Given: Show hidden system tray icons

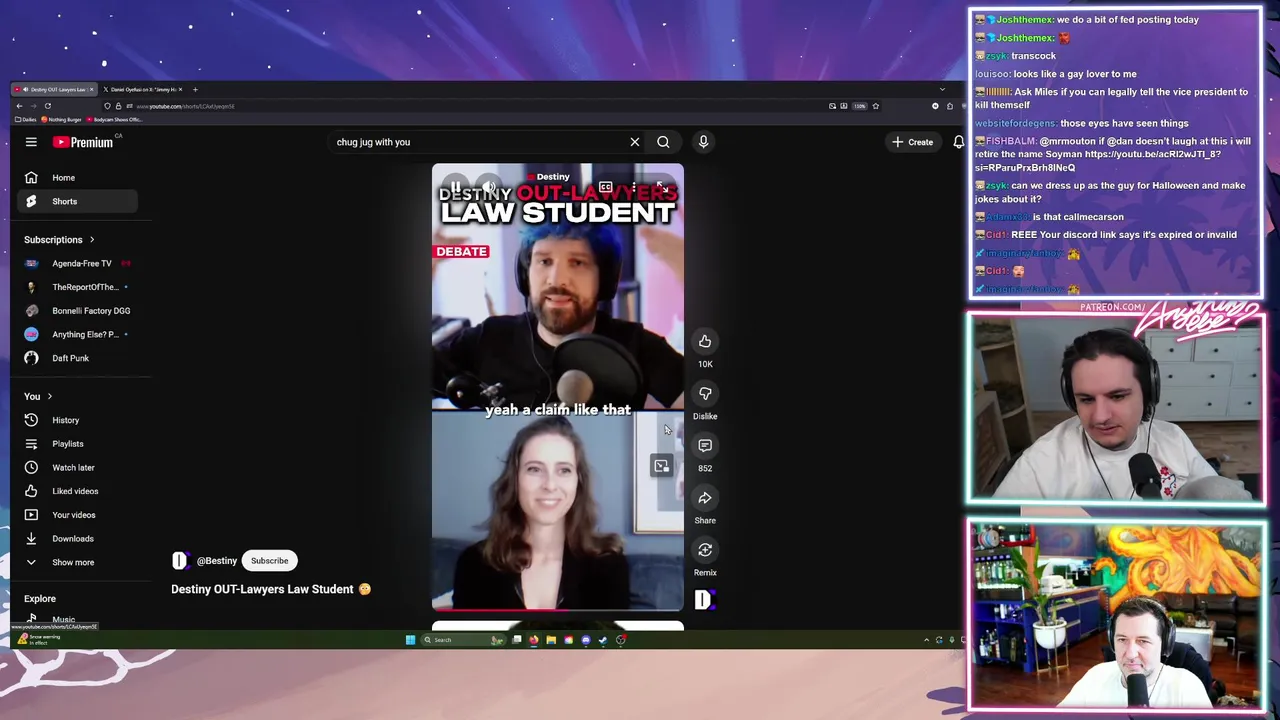Looking at the screenshot, I should [926, 640].
